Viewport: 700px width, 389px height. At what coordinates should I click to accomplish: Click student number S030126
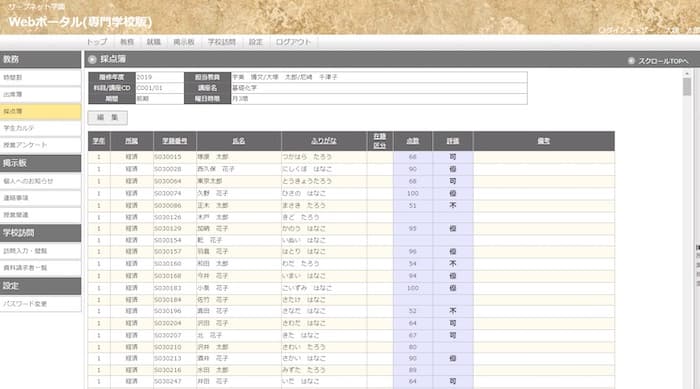pos(168,217)
